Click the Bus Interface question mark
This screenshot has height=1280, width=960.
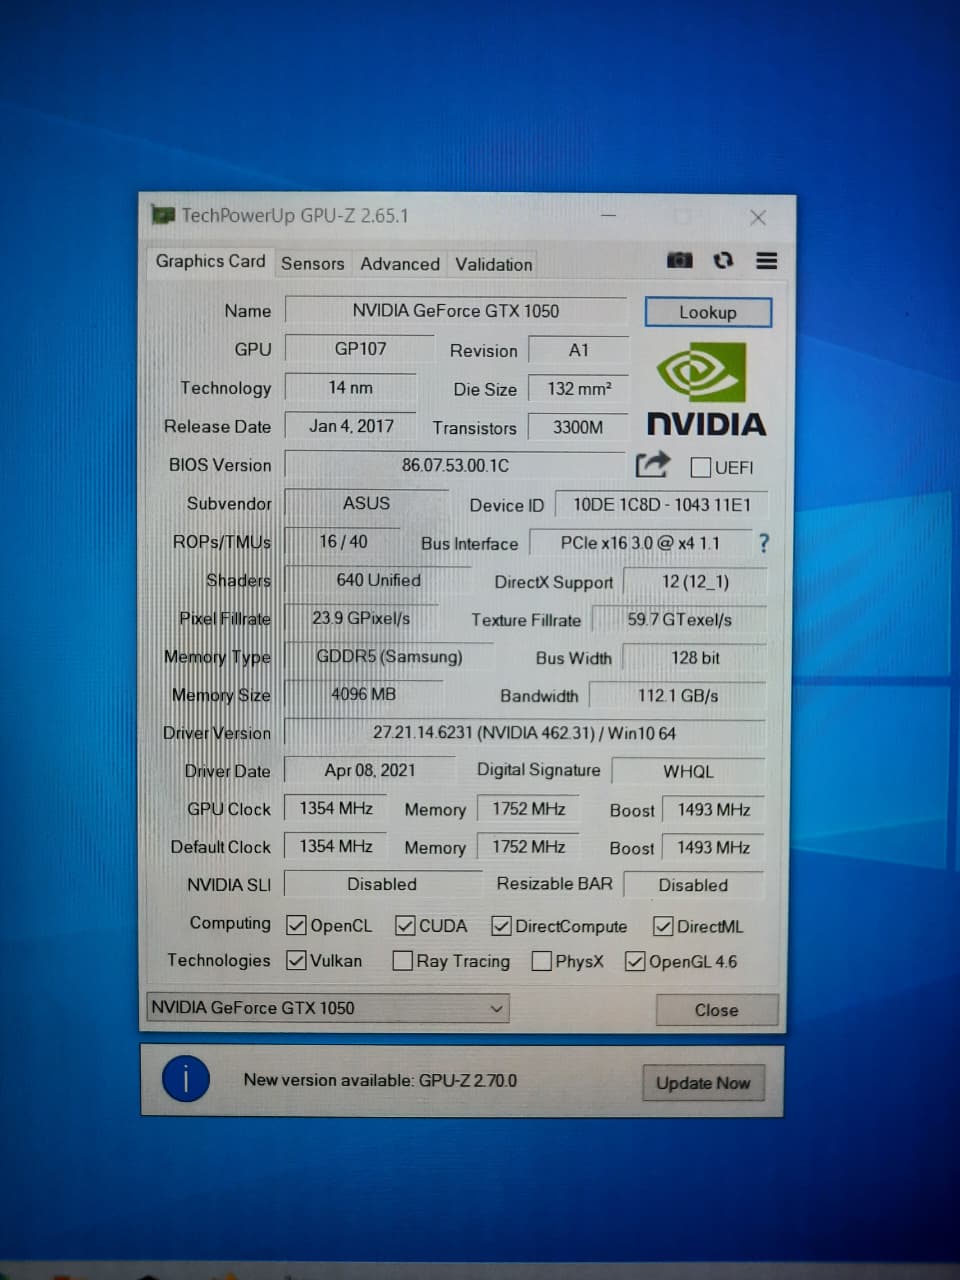pyautogui.click(x=764, y=543)
